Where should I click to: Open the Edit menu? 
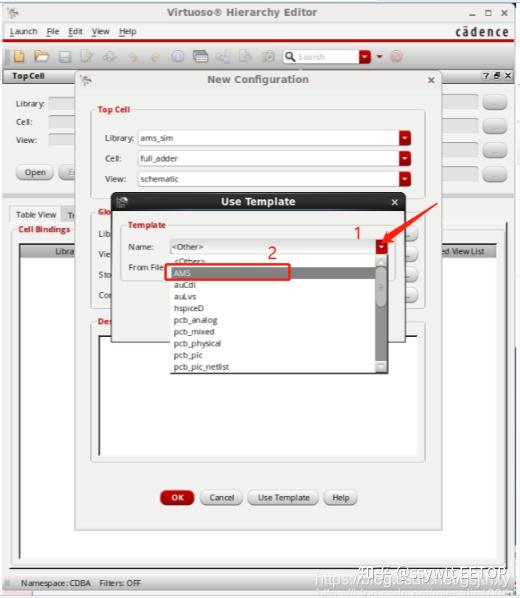[75, 32]
